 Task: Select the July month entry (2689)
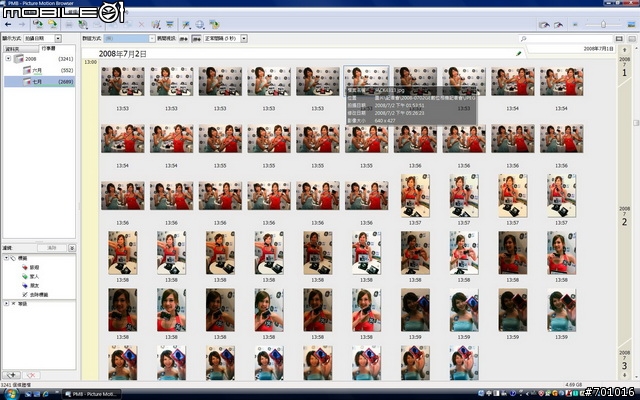tap(40, 82)
